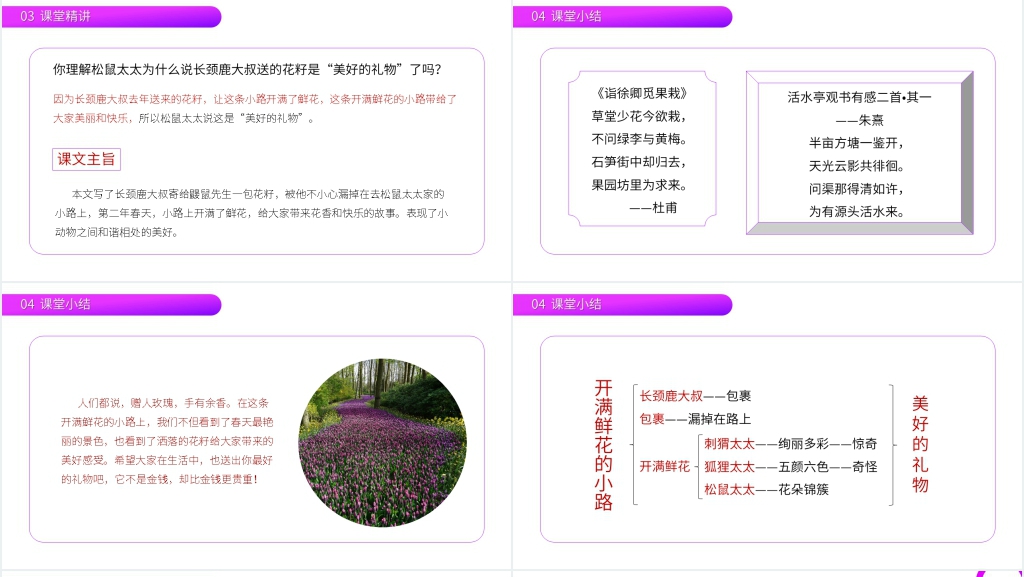Select the "包裹——漏掉在路上" diagram line
This screenshot has width=1024, height=577.
(x=695, y=419)
